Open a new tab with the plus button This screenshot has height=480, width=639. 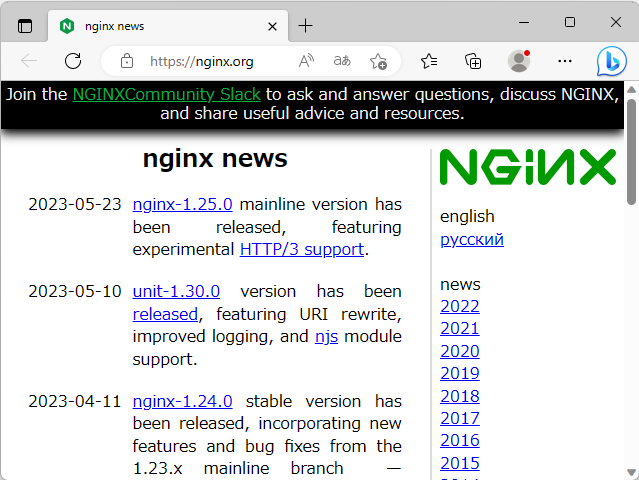pos(305,26)
